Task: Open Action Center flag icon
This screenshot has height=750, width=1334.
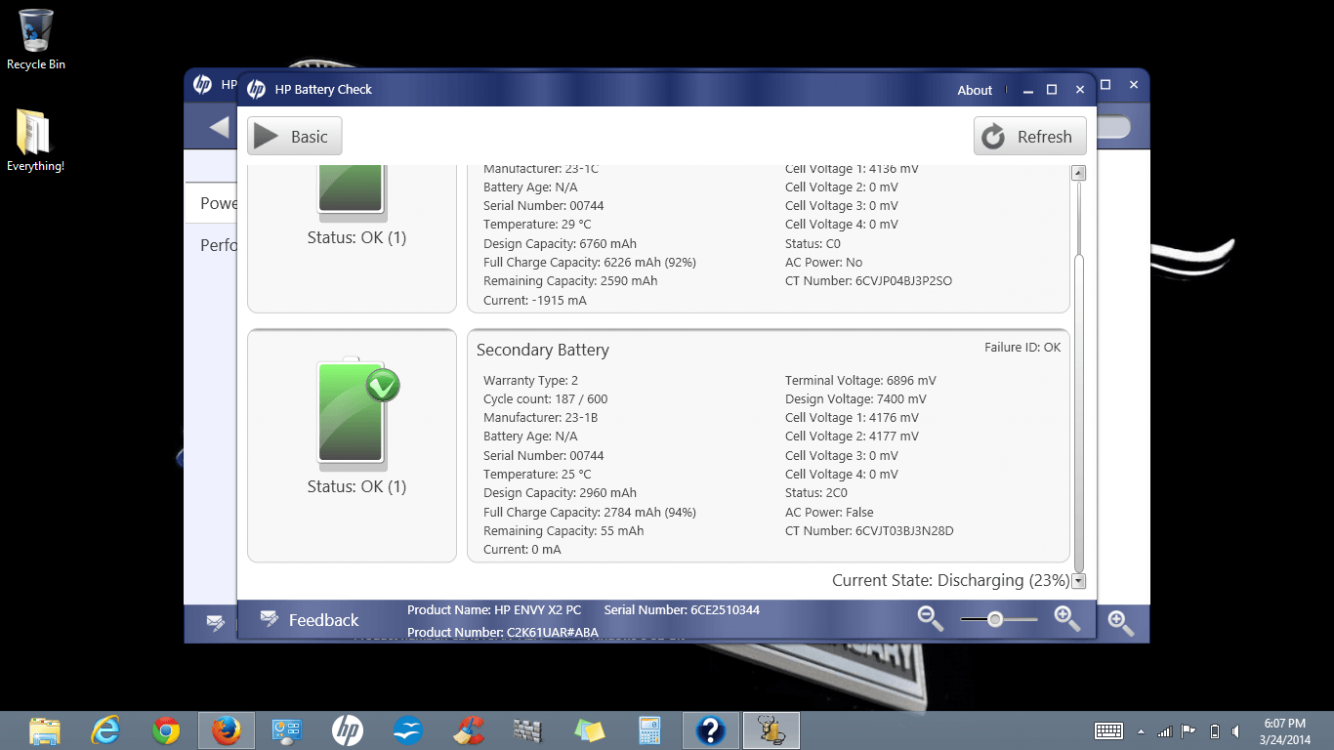Action: (1189, 731)
